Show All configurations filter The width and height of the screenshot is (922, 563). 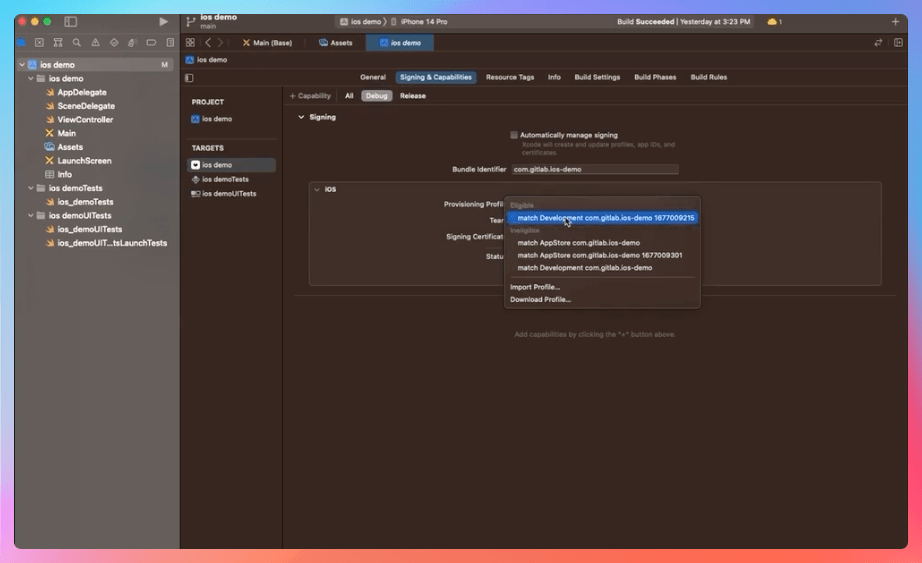click(349, 96)
